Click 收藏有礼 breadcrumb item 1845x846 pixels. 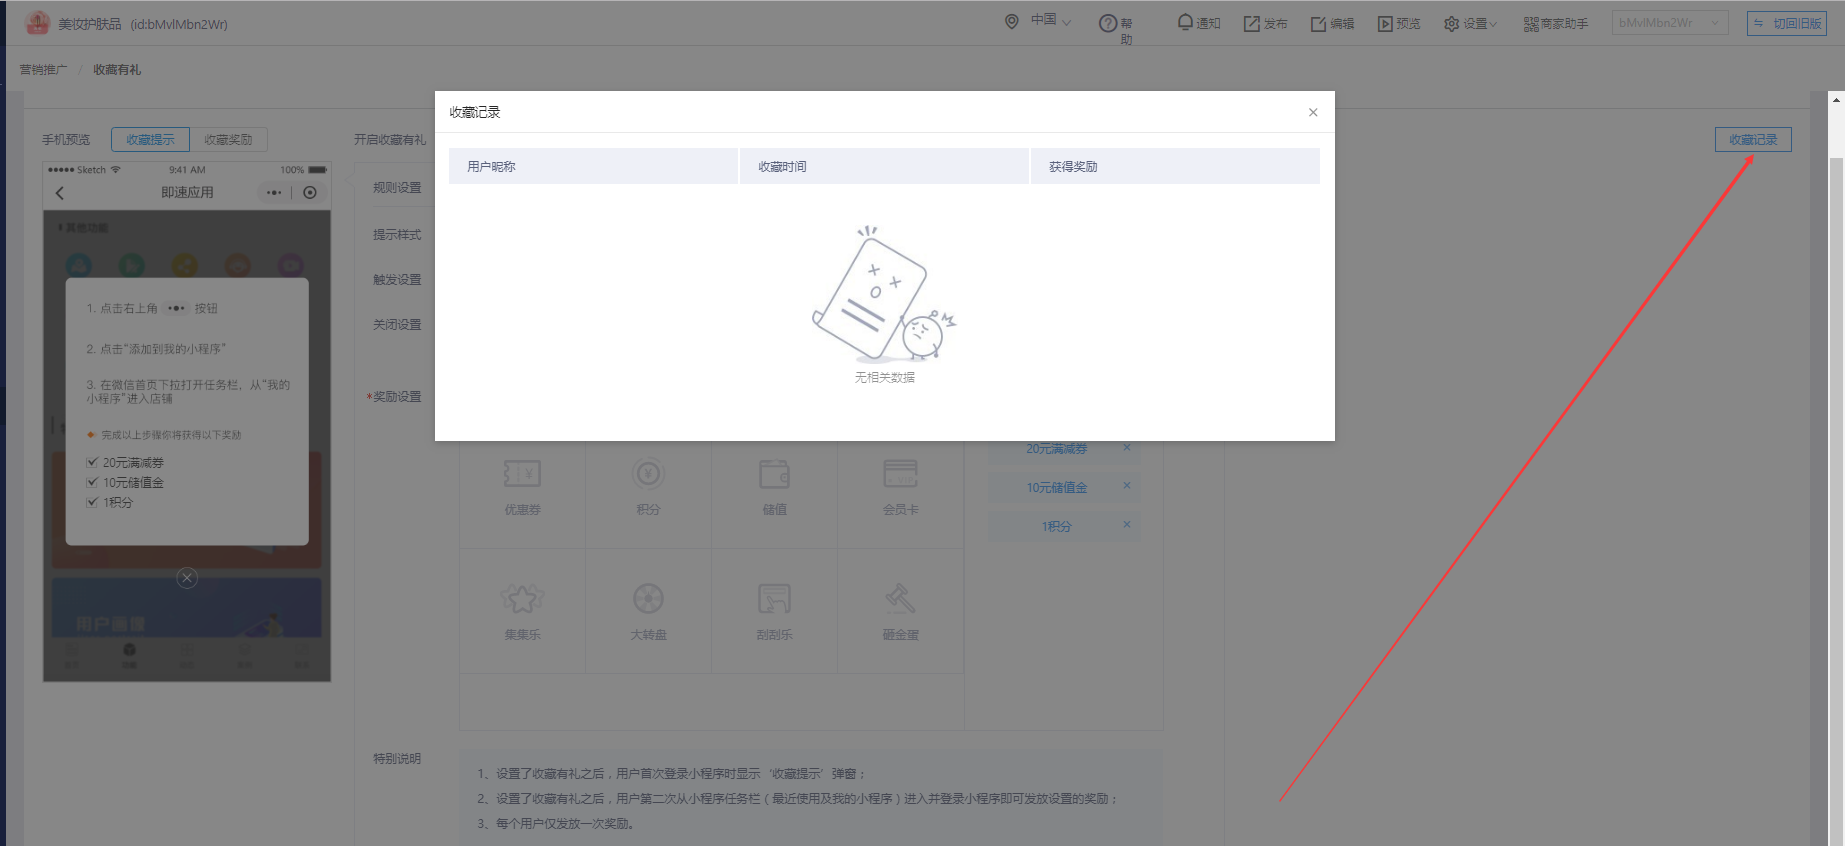(x=117, y=70)
